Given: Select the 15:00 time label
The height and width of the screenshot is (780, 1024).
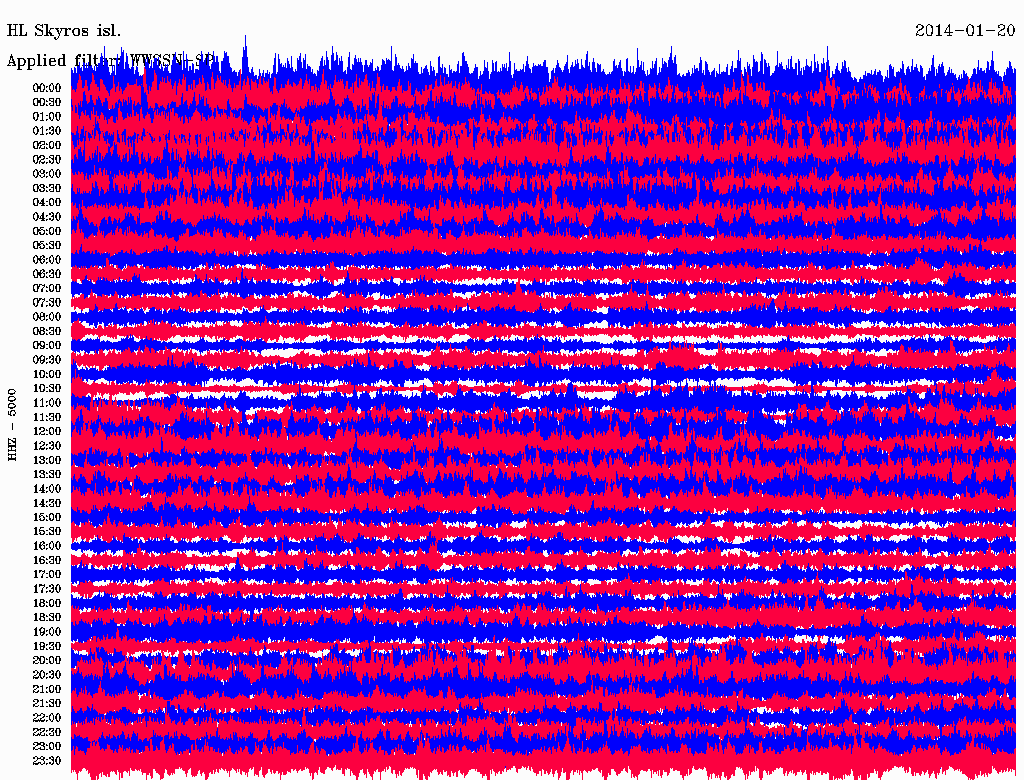Looking at the screenshot, I should coord(47,517).
